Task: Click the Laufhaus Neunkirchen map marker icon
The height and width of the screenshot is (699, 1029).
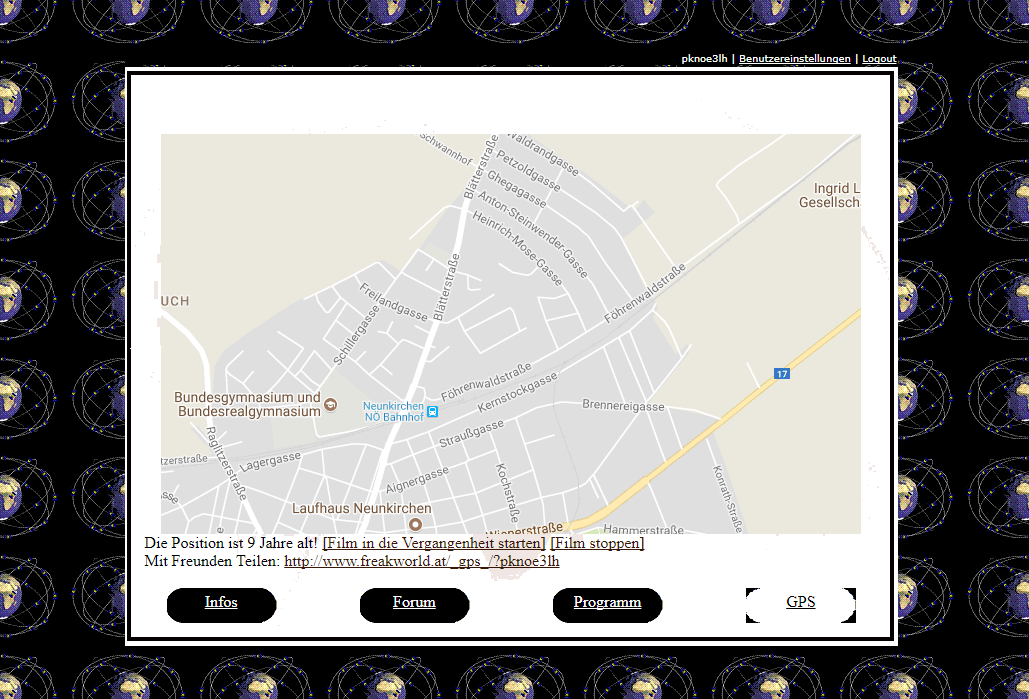Action: (415, 524)
